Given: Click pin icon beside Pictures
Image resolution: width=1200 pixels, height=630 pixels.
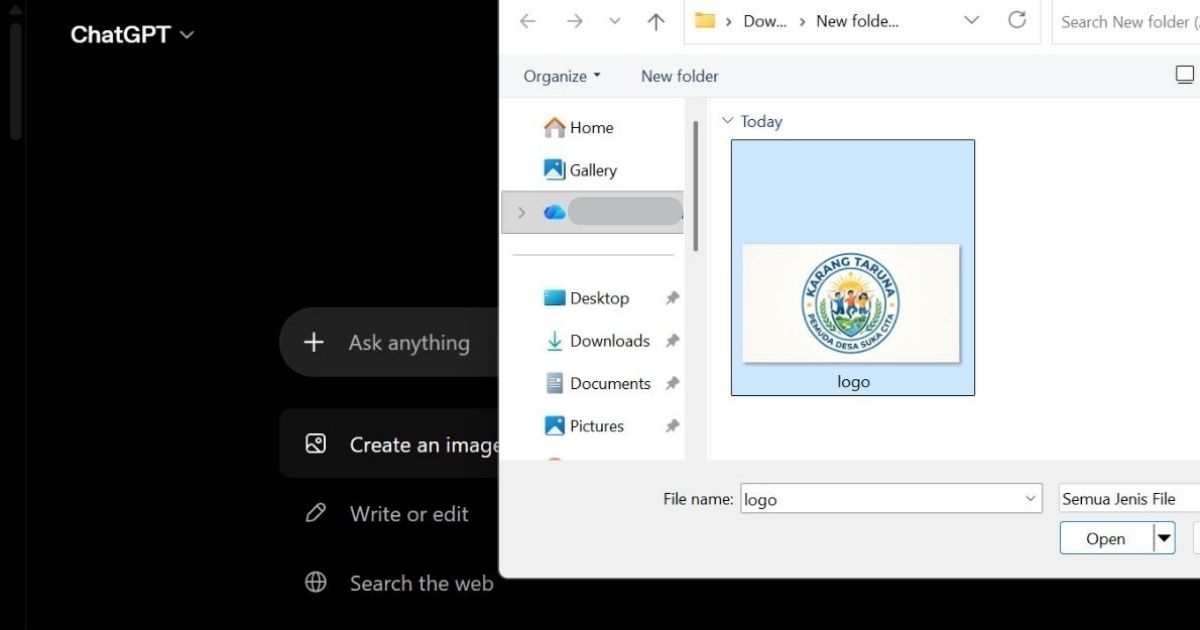Looking at the screenshot, I should [x=672, y=426].
